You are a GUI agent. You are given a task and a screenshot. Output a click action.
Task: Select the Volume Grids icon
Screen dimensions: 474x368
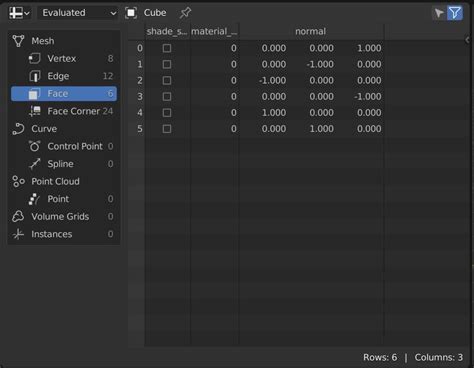point(18,217)
